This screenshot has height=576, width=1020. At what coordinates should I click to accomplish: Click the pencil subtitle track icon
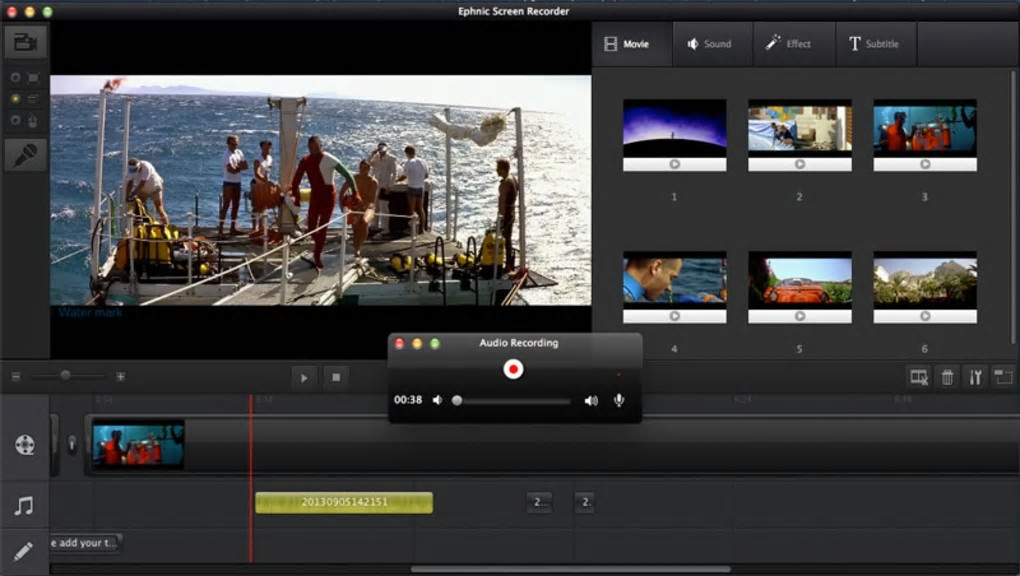24,551
